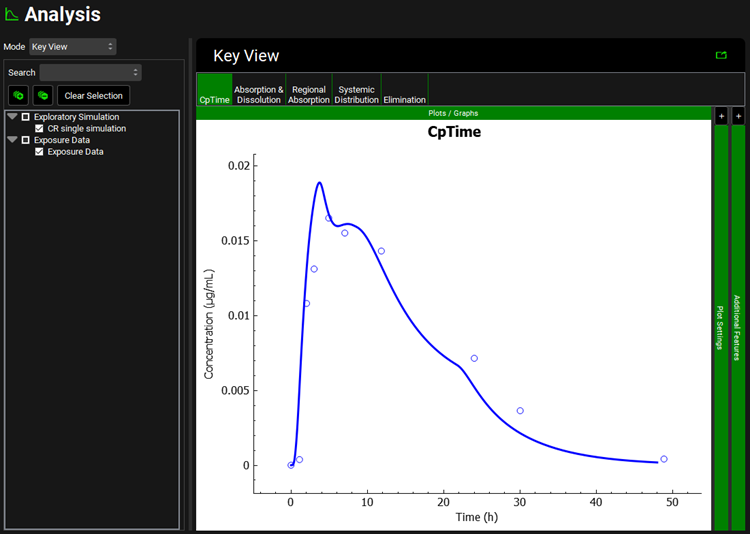
Task: Collapse the Exposure Data tree node
Action: point(12,140)
